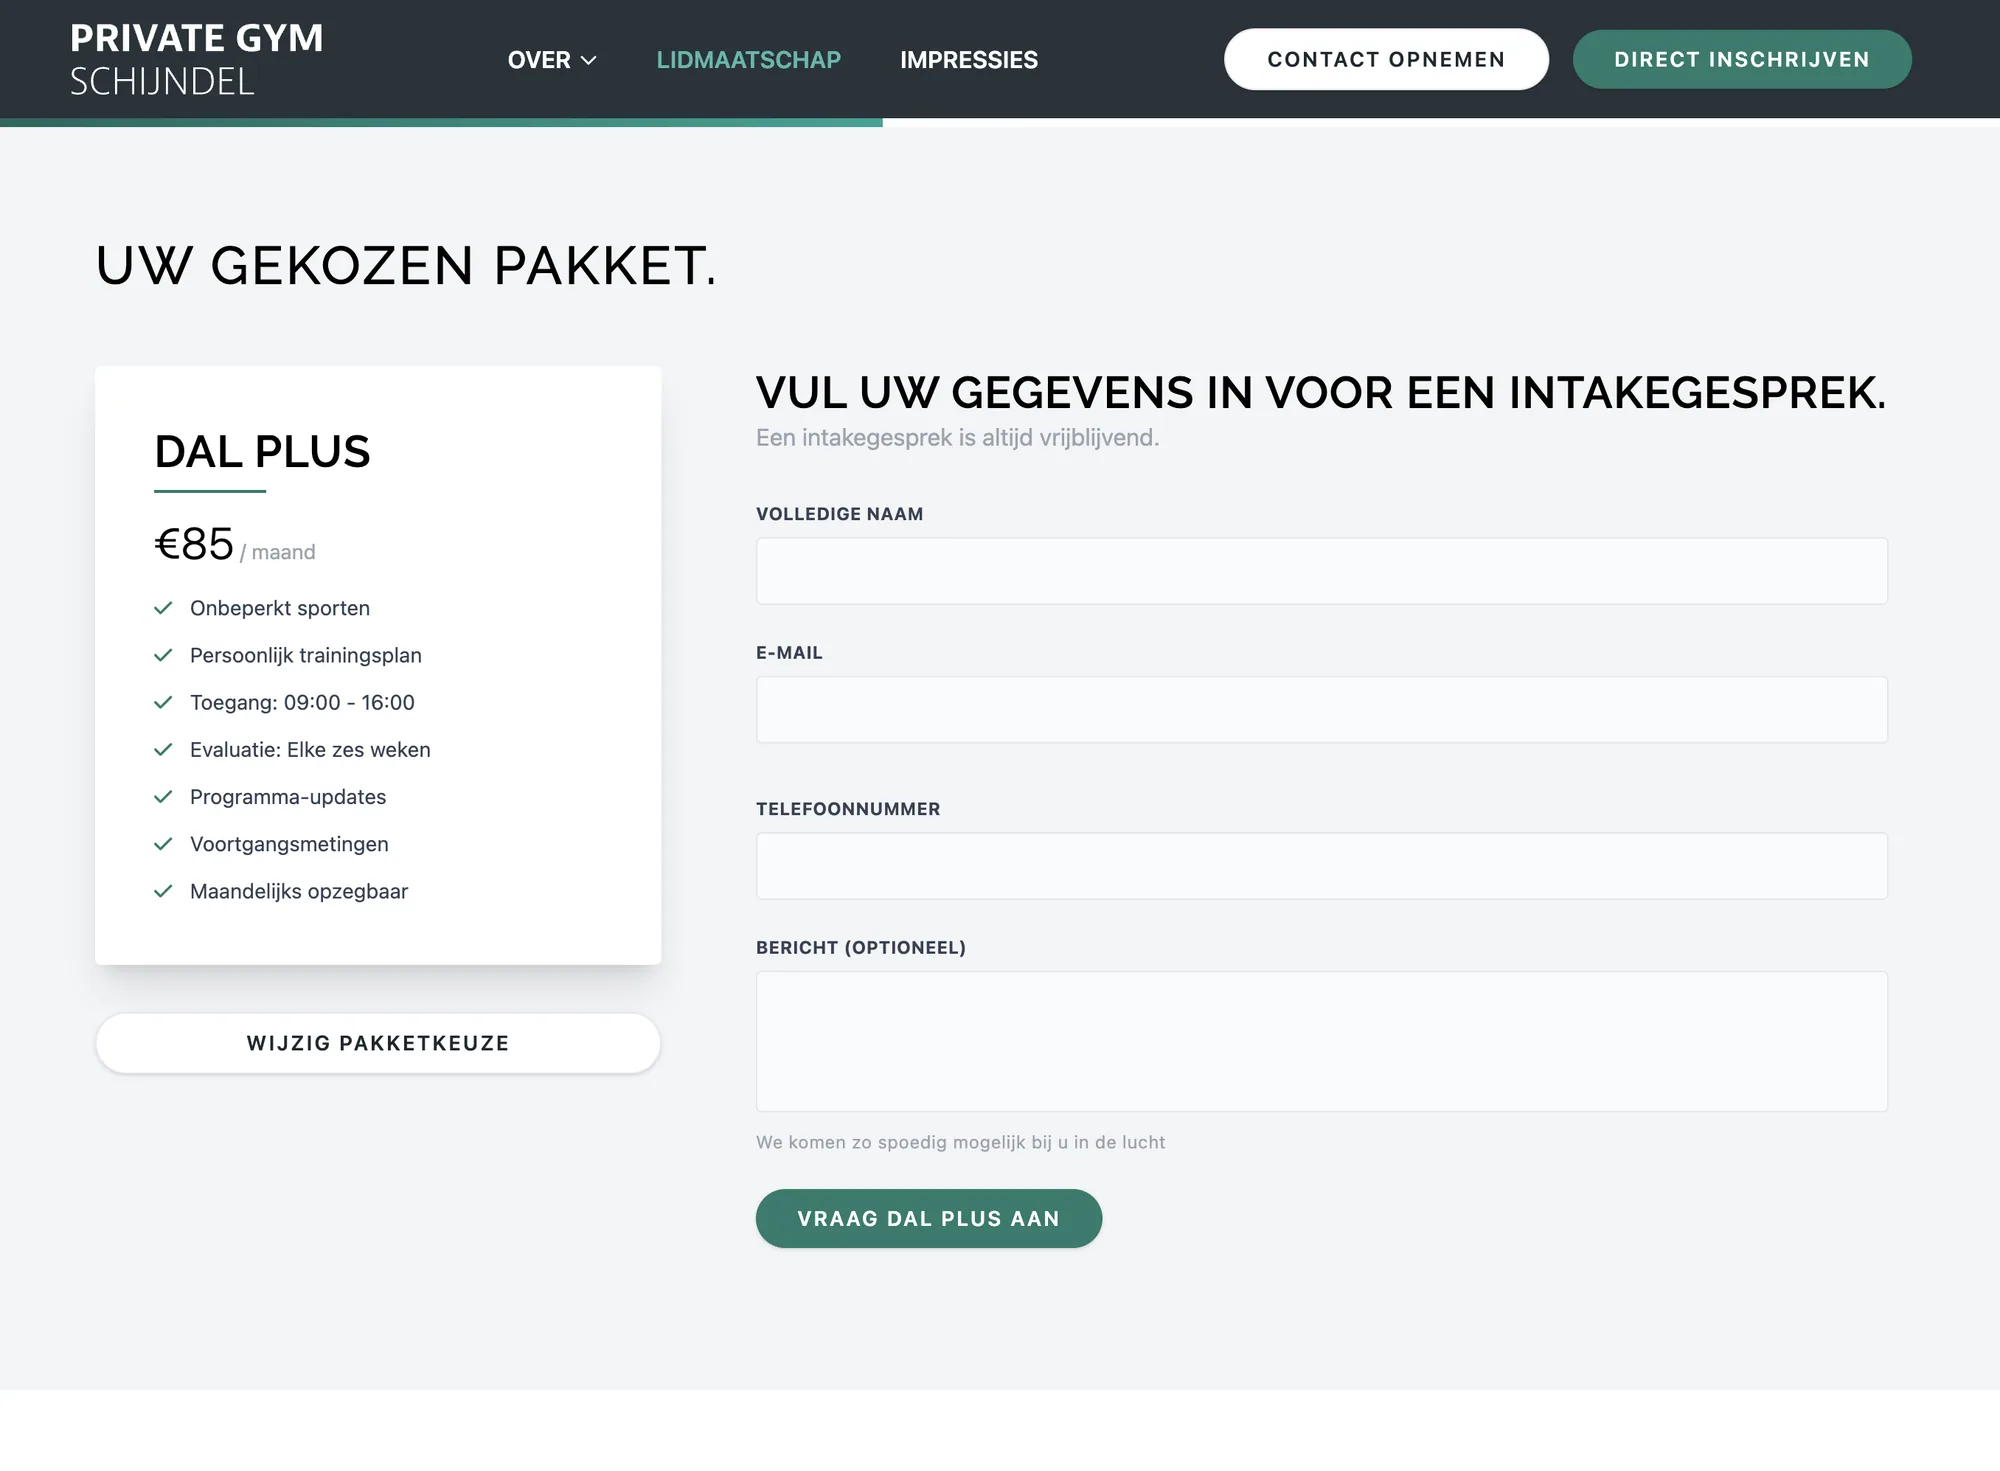
Task: Click the checkmark beside Programma-updates
Action: pyautogui.click(x=163, y=796)
